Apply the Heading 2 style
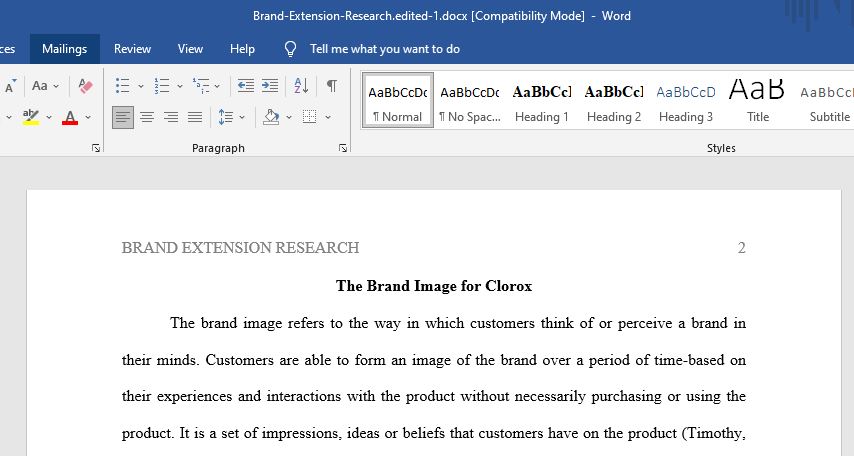Image resolution: width=854 pixels, height=456 pixels. [x=614, y=100]
